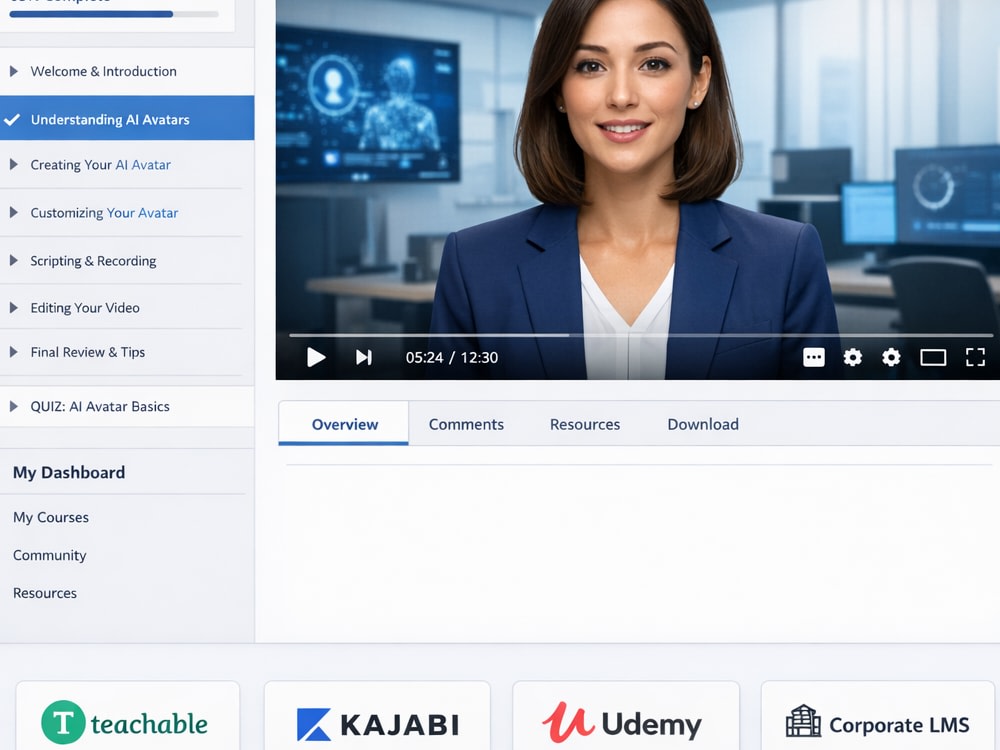Image resolution: width=1000 pixels, height=750 pixels.
Task: Play the lesson video
Action: [316, 357]
